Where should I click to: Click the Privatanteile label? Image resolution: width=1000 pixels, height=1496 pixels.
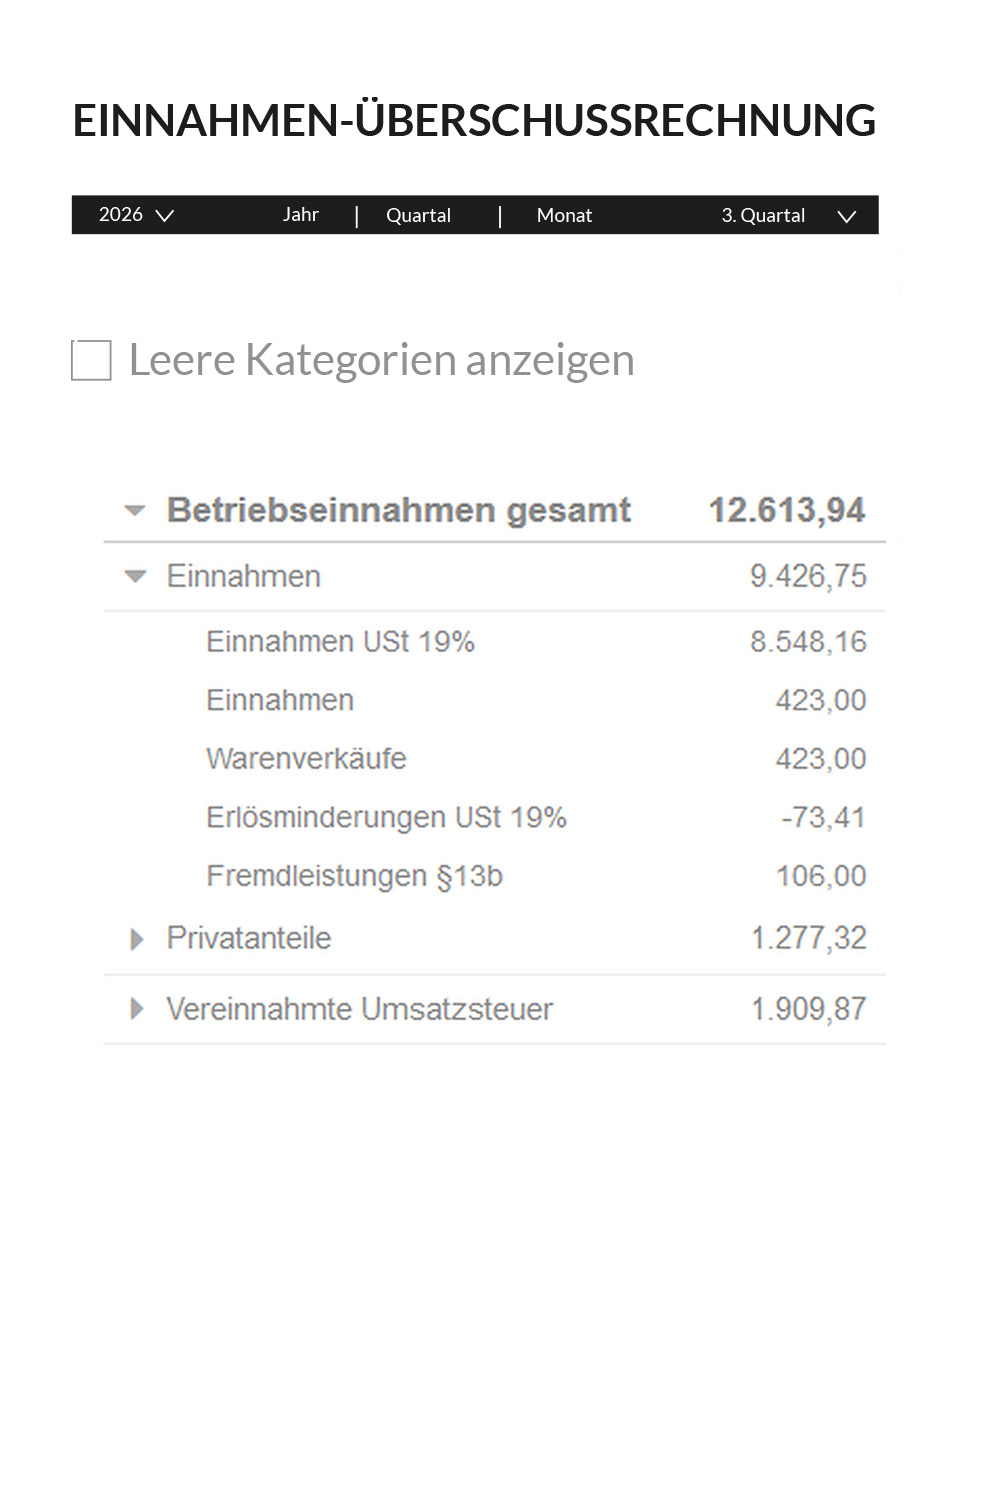coord(248,938)
